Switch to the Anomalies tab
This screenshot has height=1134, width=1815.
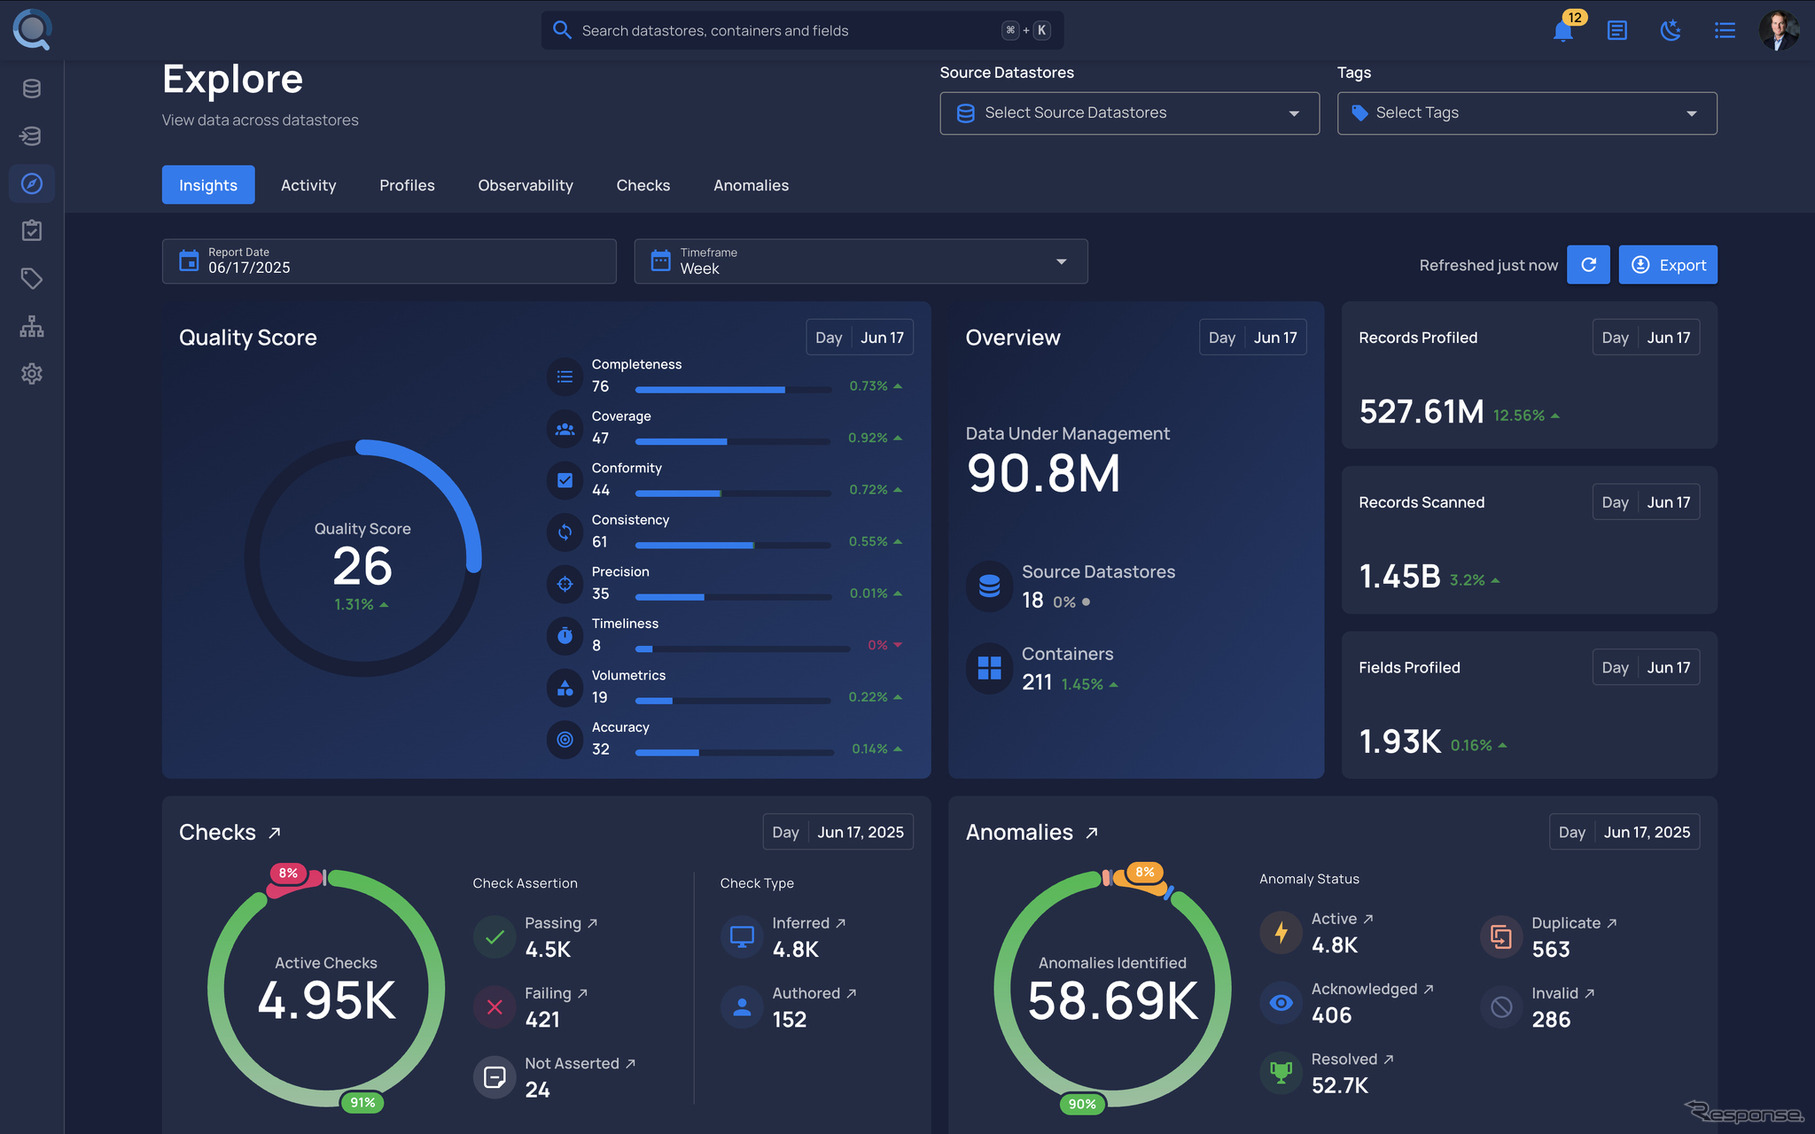[x=751, y=185]
